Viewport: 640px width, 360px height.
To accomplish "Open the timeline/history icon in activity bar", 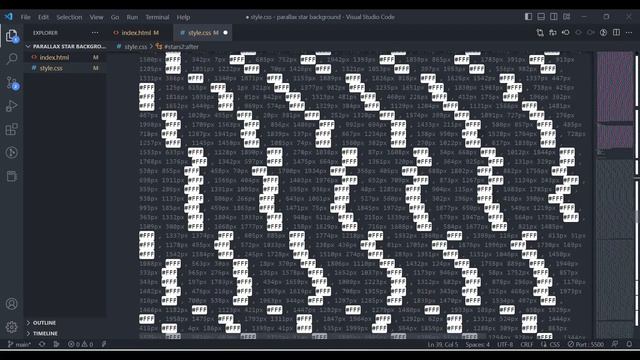I will point(12,153).
